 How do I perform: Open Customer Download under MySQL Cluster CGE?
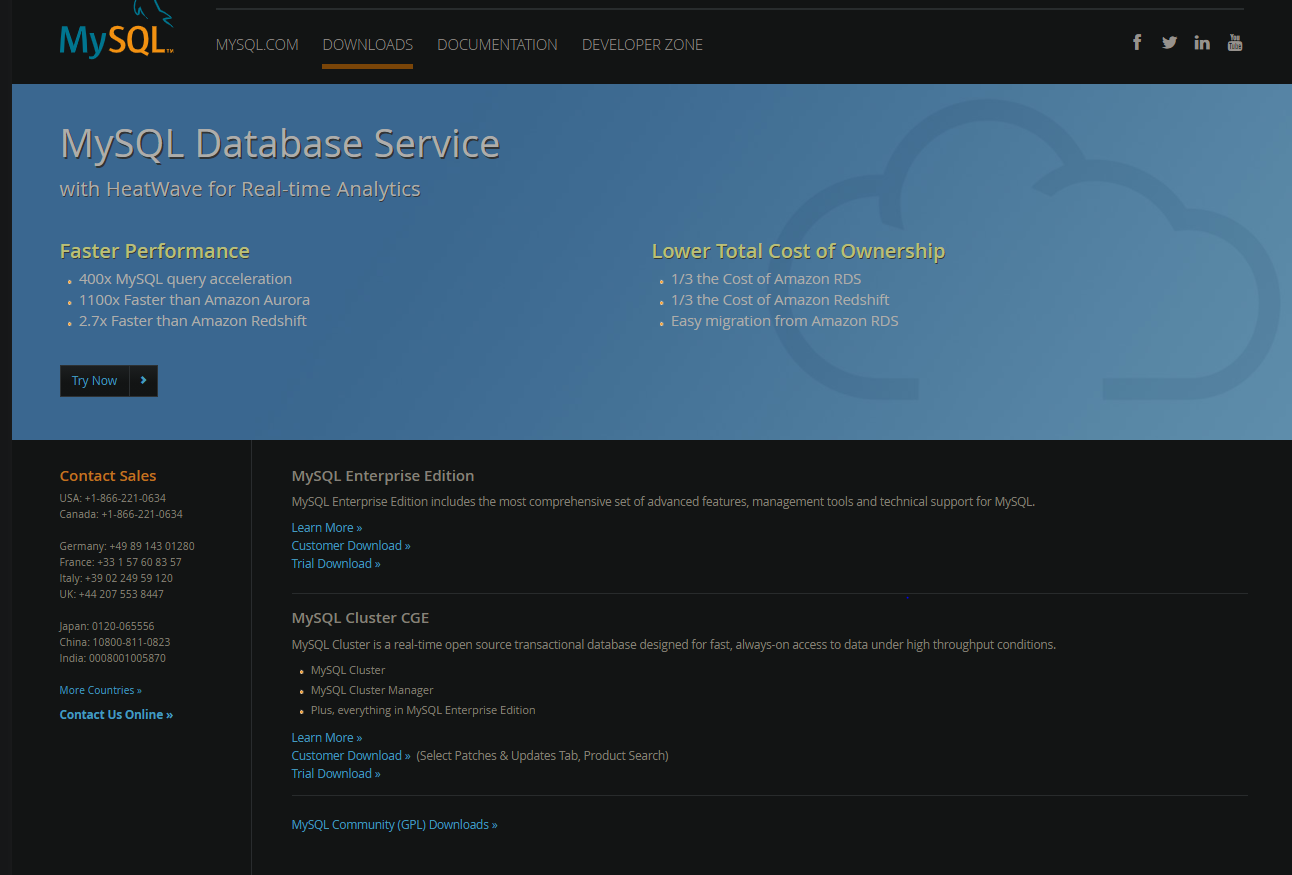(351, 756)
